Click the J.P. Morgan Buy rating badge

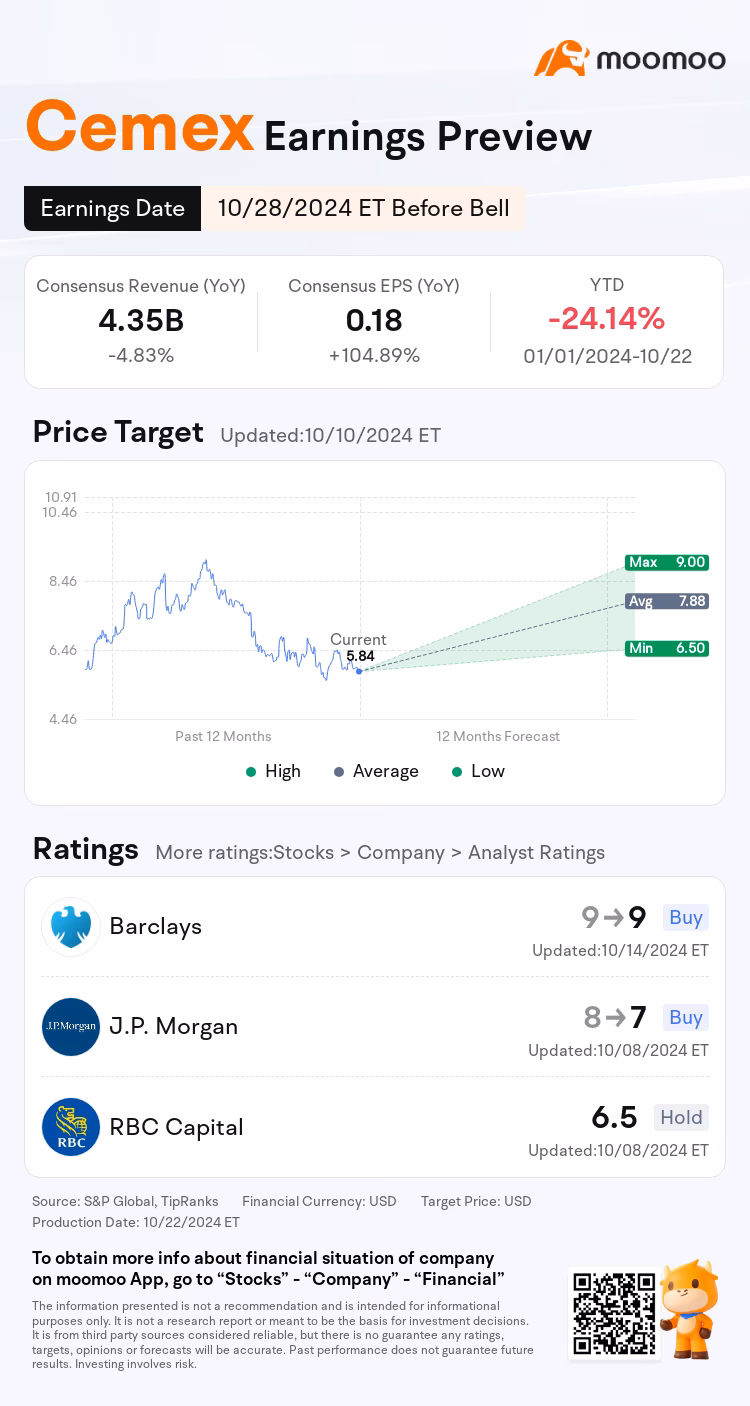[685, 1017]
